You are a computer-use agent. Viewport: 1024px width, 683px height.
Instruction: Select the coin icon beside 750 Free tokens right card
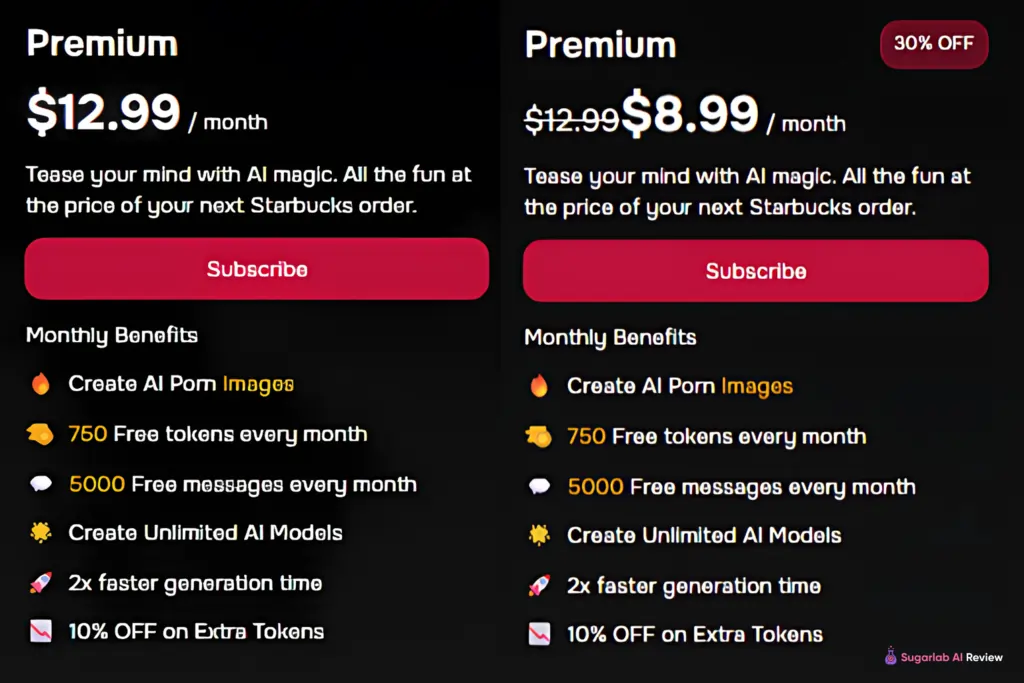click(541, 436)
